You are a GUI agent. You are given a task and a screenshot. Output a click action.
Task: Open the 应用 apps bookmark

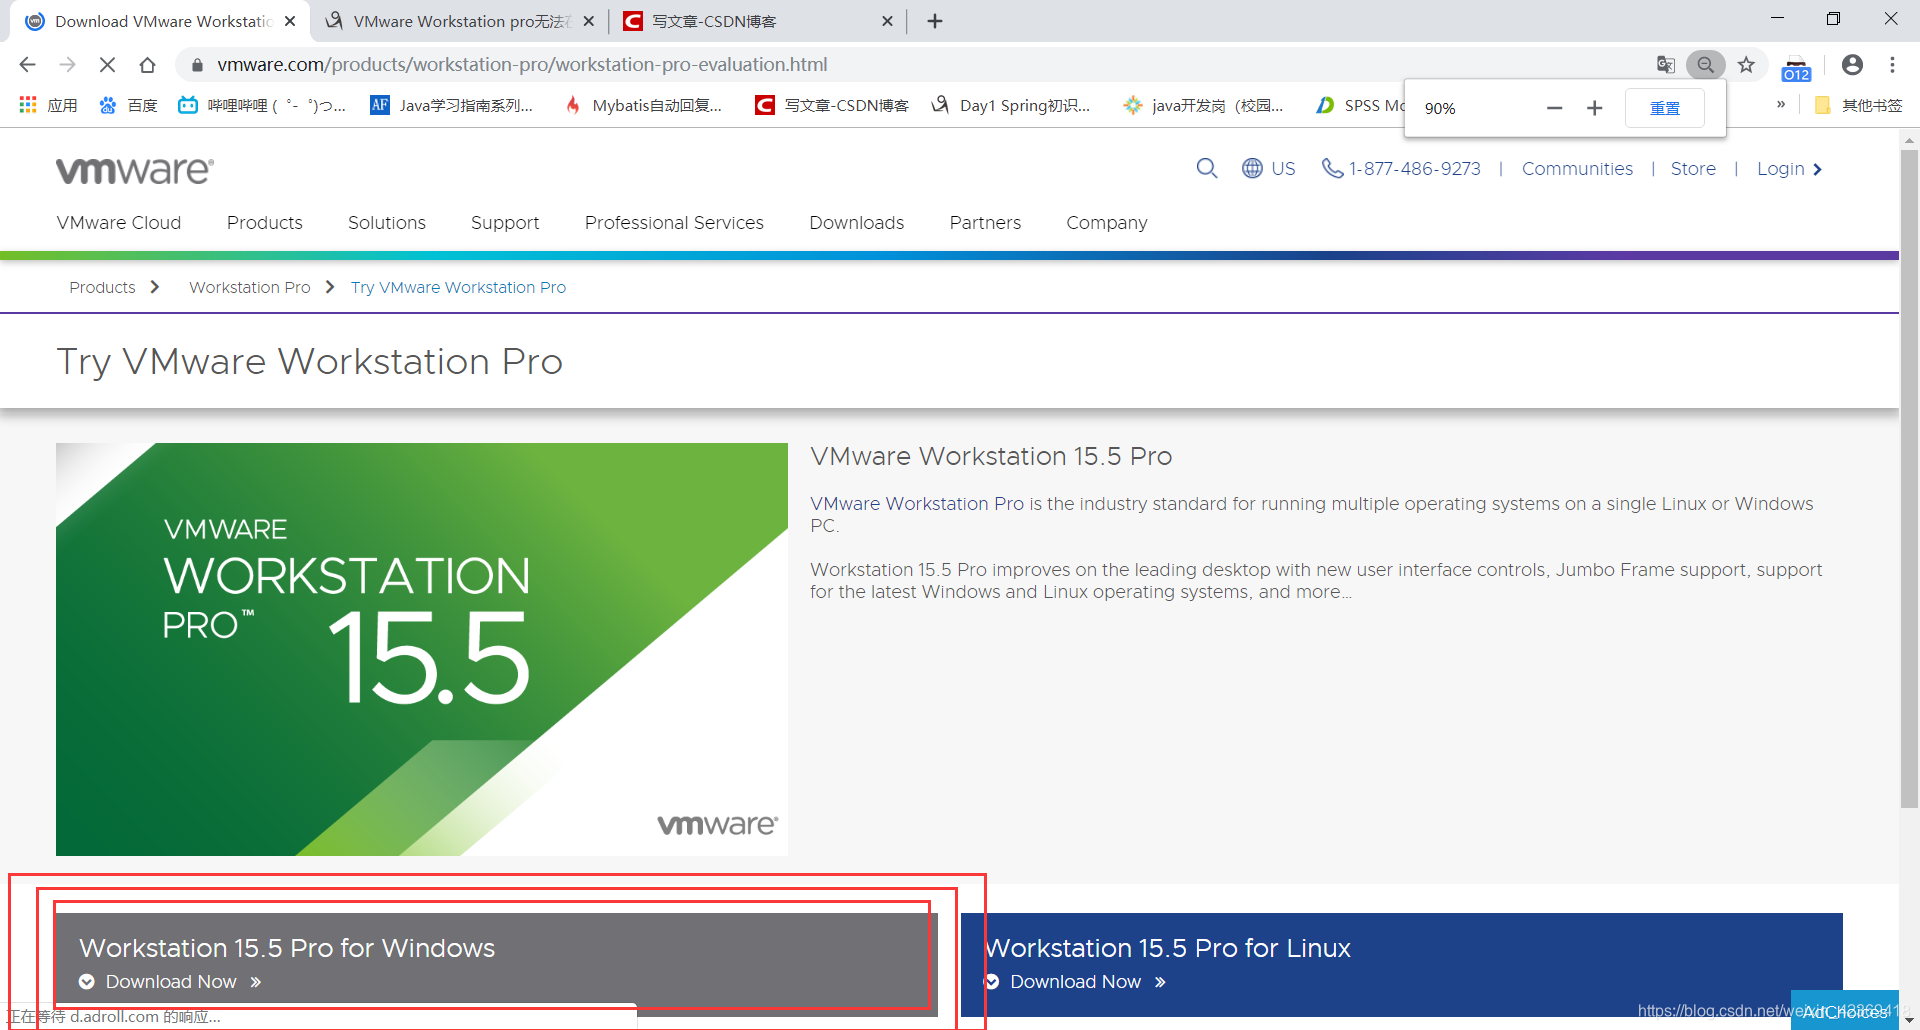click(x=48, y=105)
